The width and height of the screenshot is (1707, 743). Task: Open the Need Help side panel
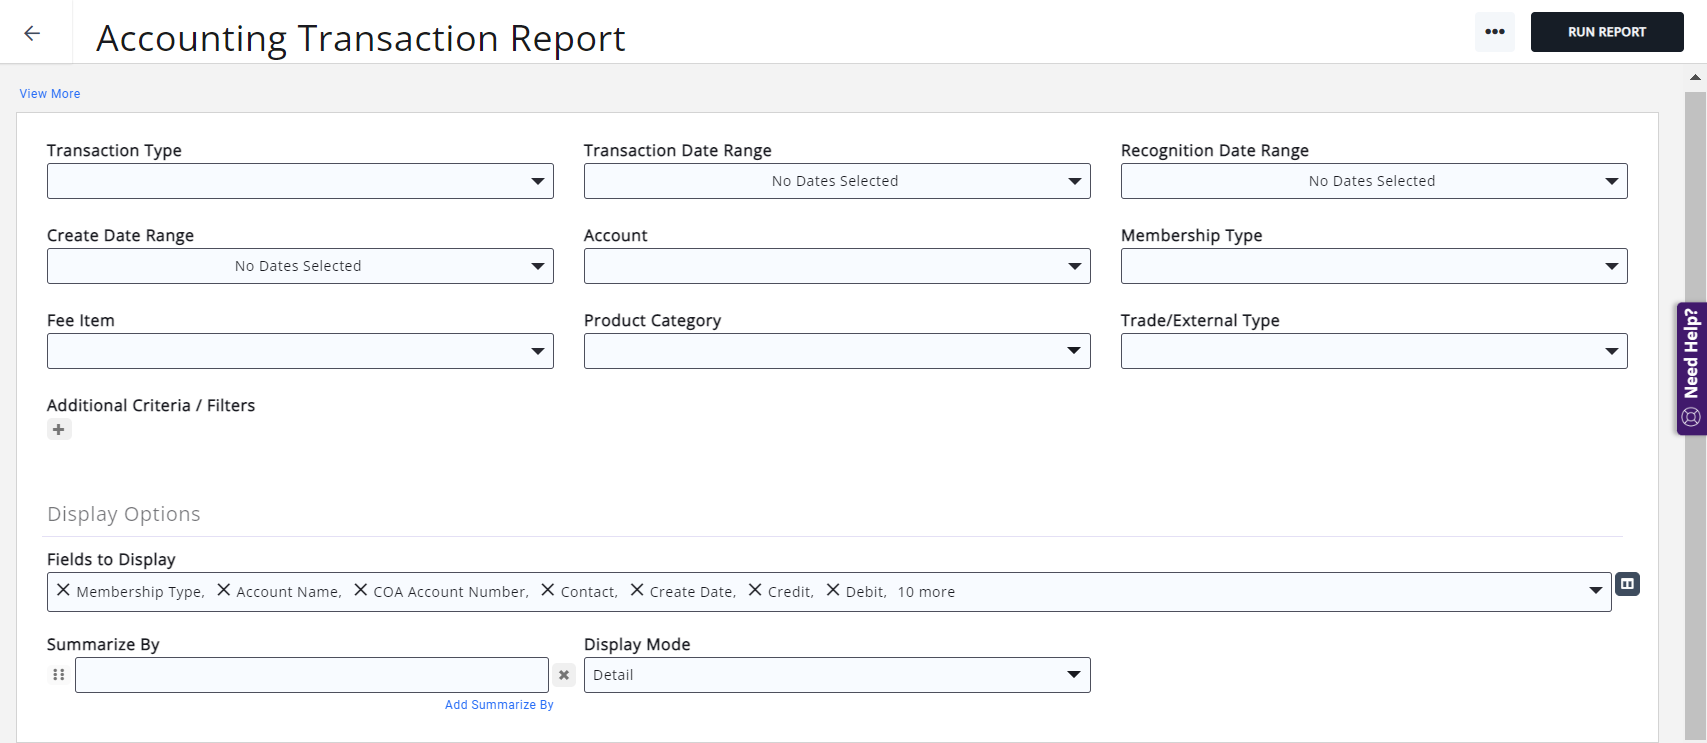(x=1691, y=368)
